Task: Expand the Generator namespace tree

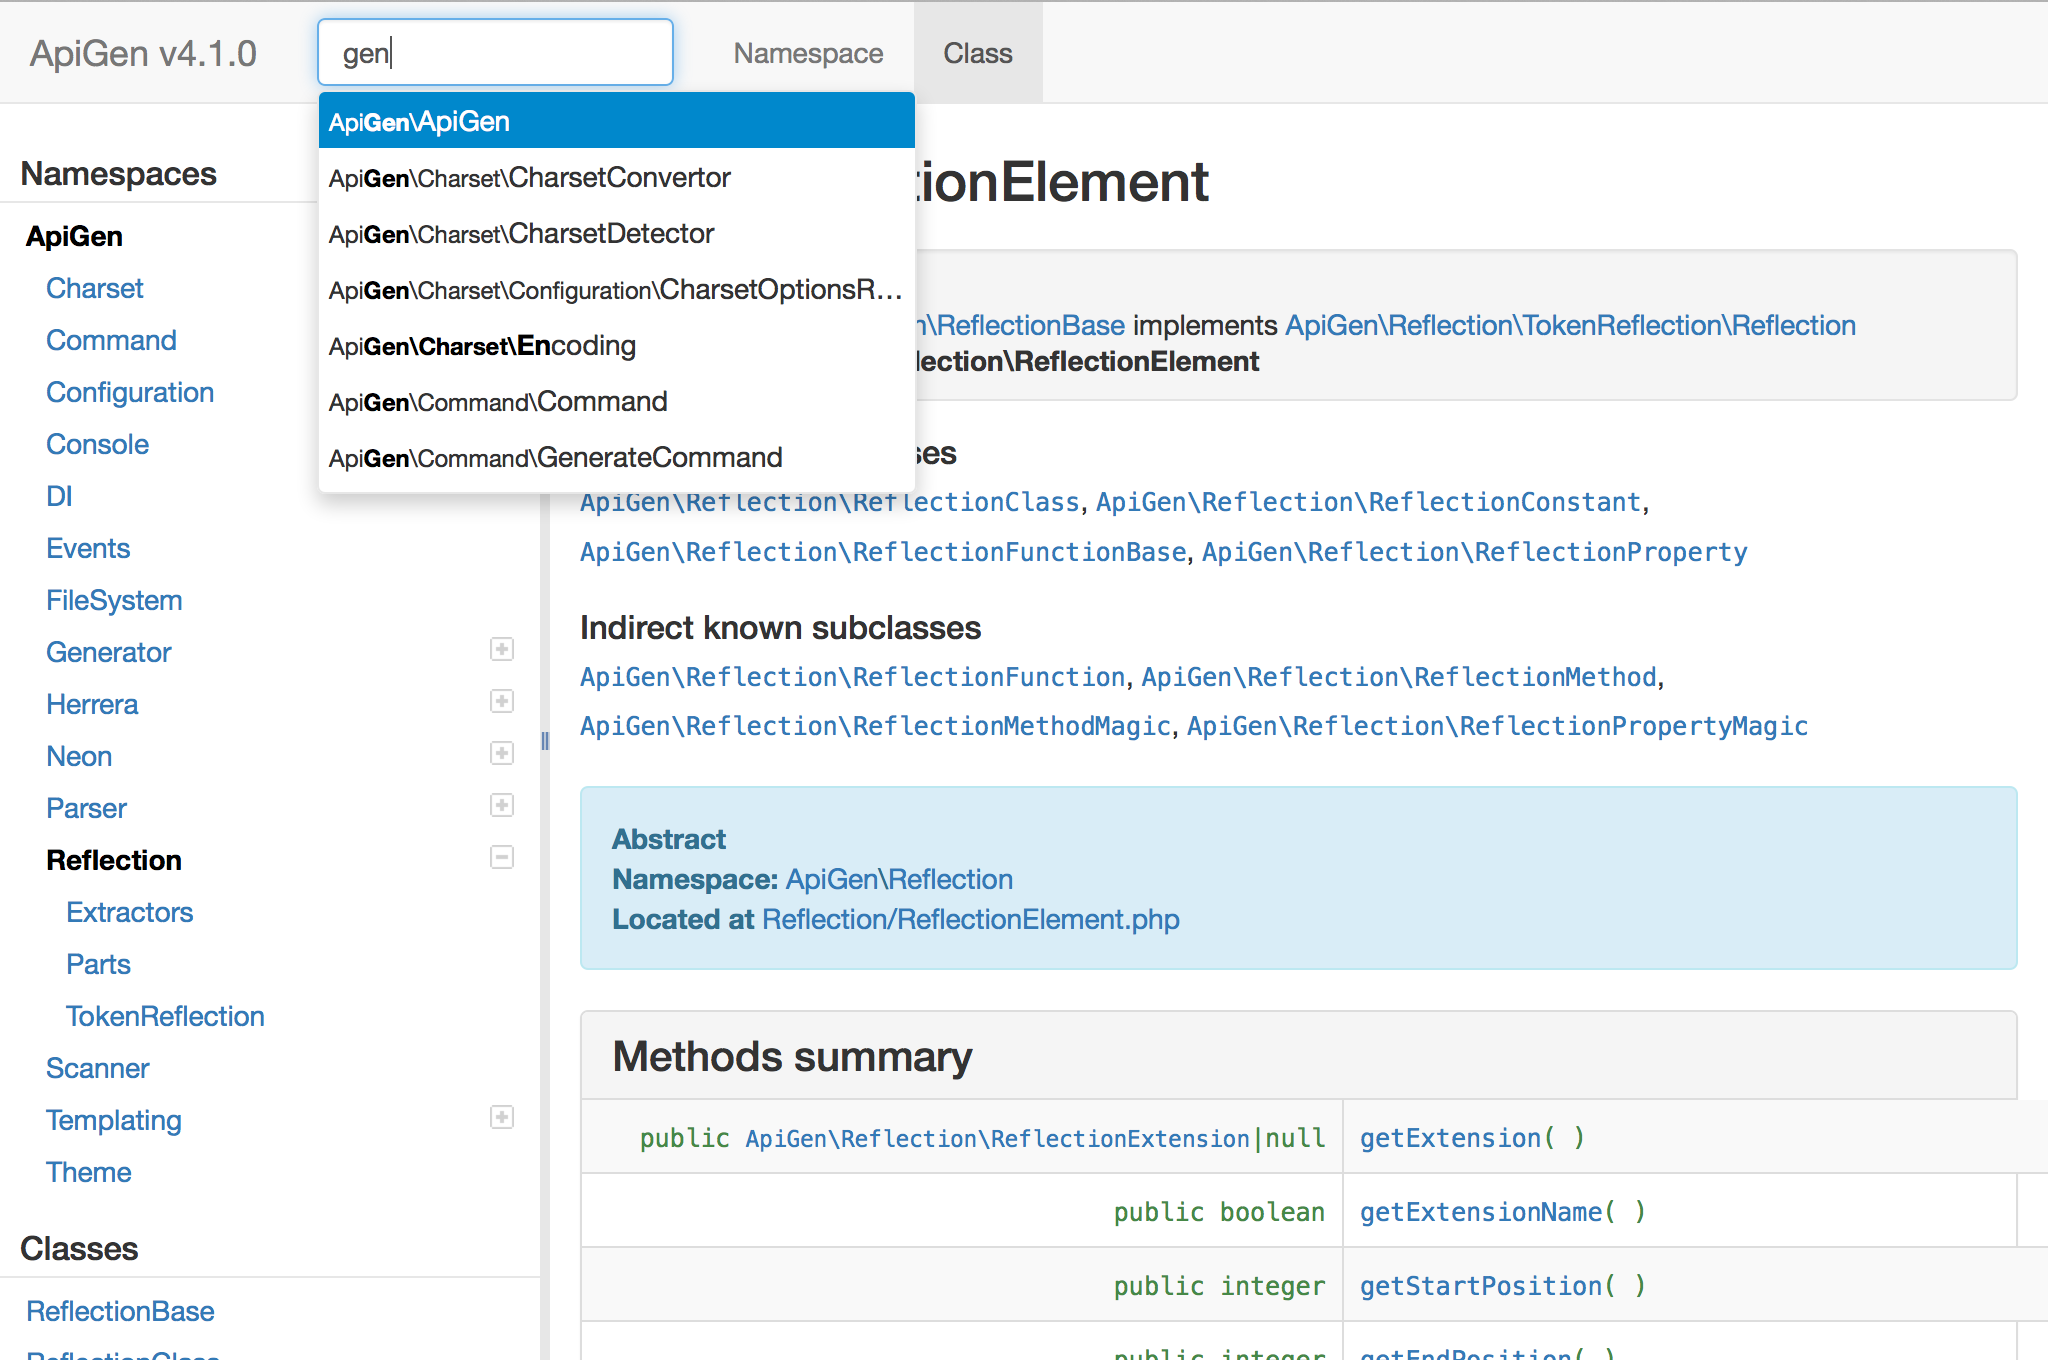Action: point(502,649)
